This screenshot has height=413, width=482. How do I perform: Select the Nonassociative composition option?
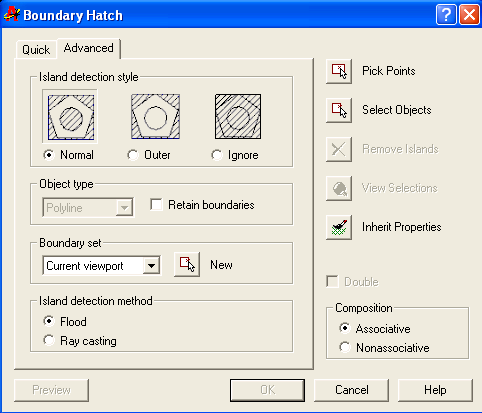pyautogui.click(x=345, y=347)
